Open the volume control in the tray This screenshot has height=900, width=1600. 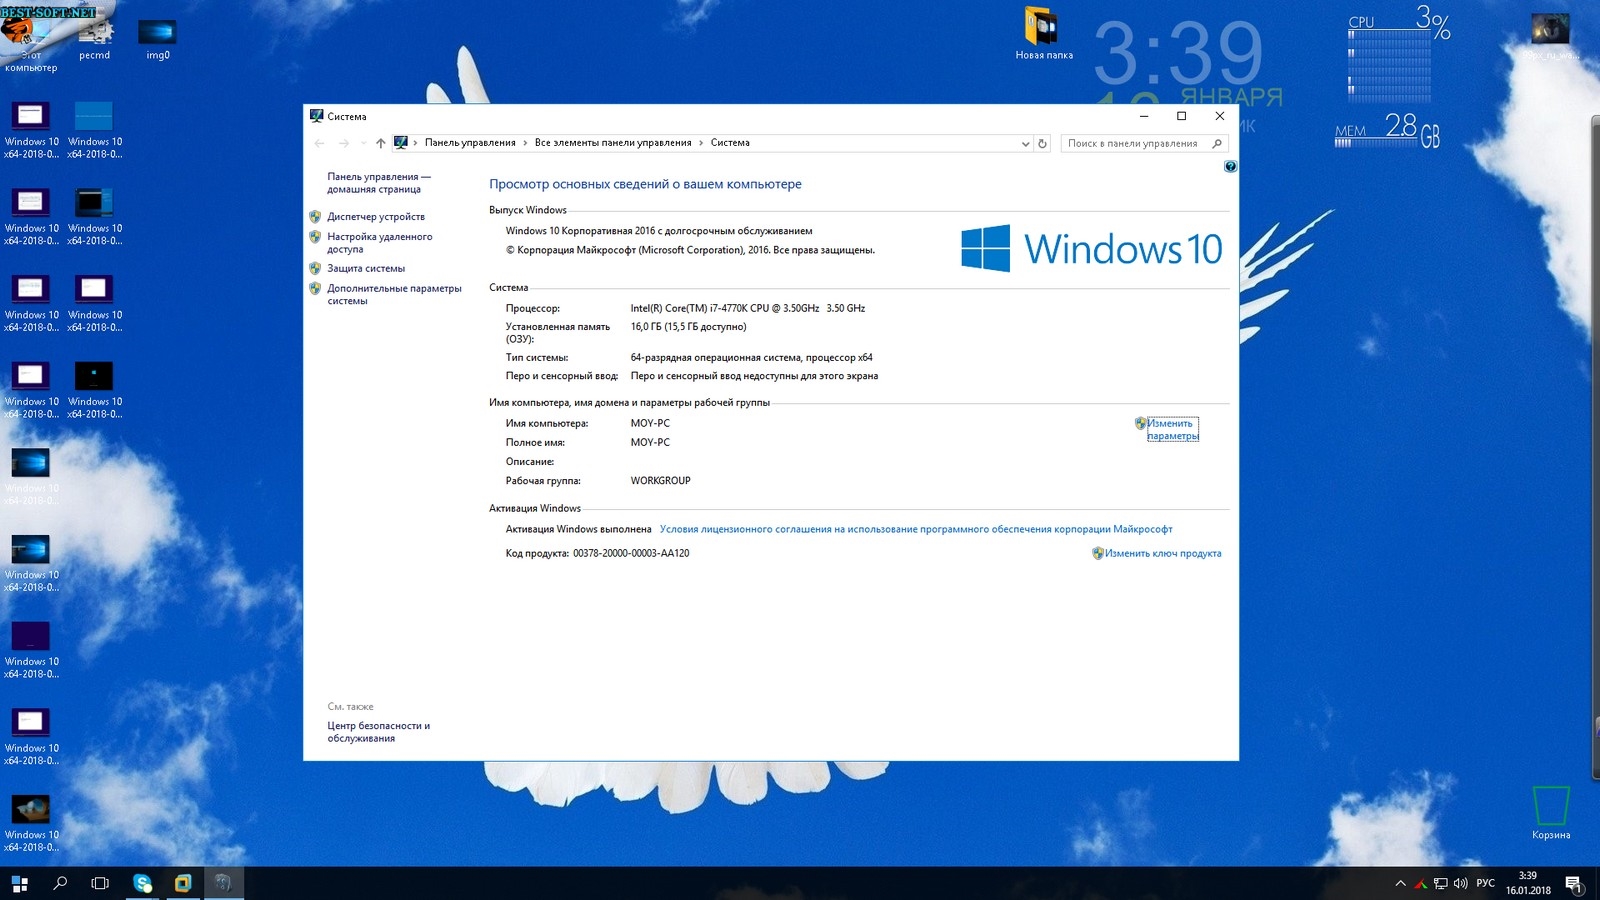pyautogui.click(x=1460, y=883)
